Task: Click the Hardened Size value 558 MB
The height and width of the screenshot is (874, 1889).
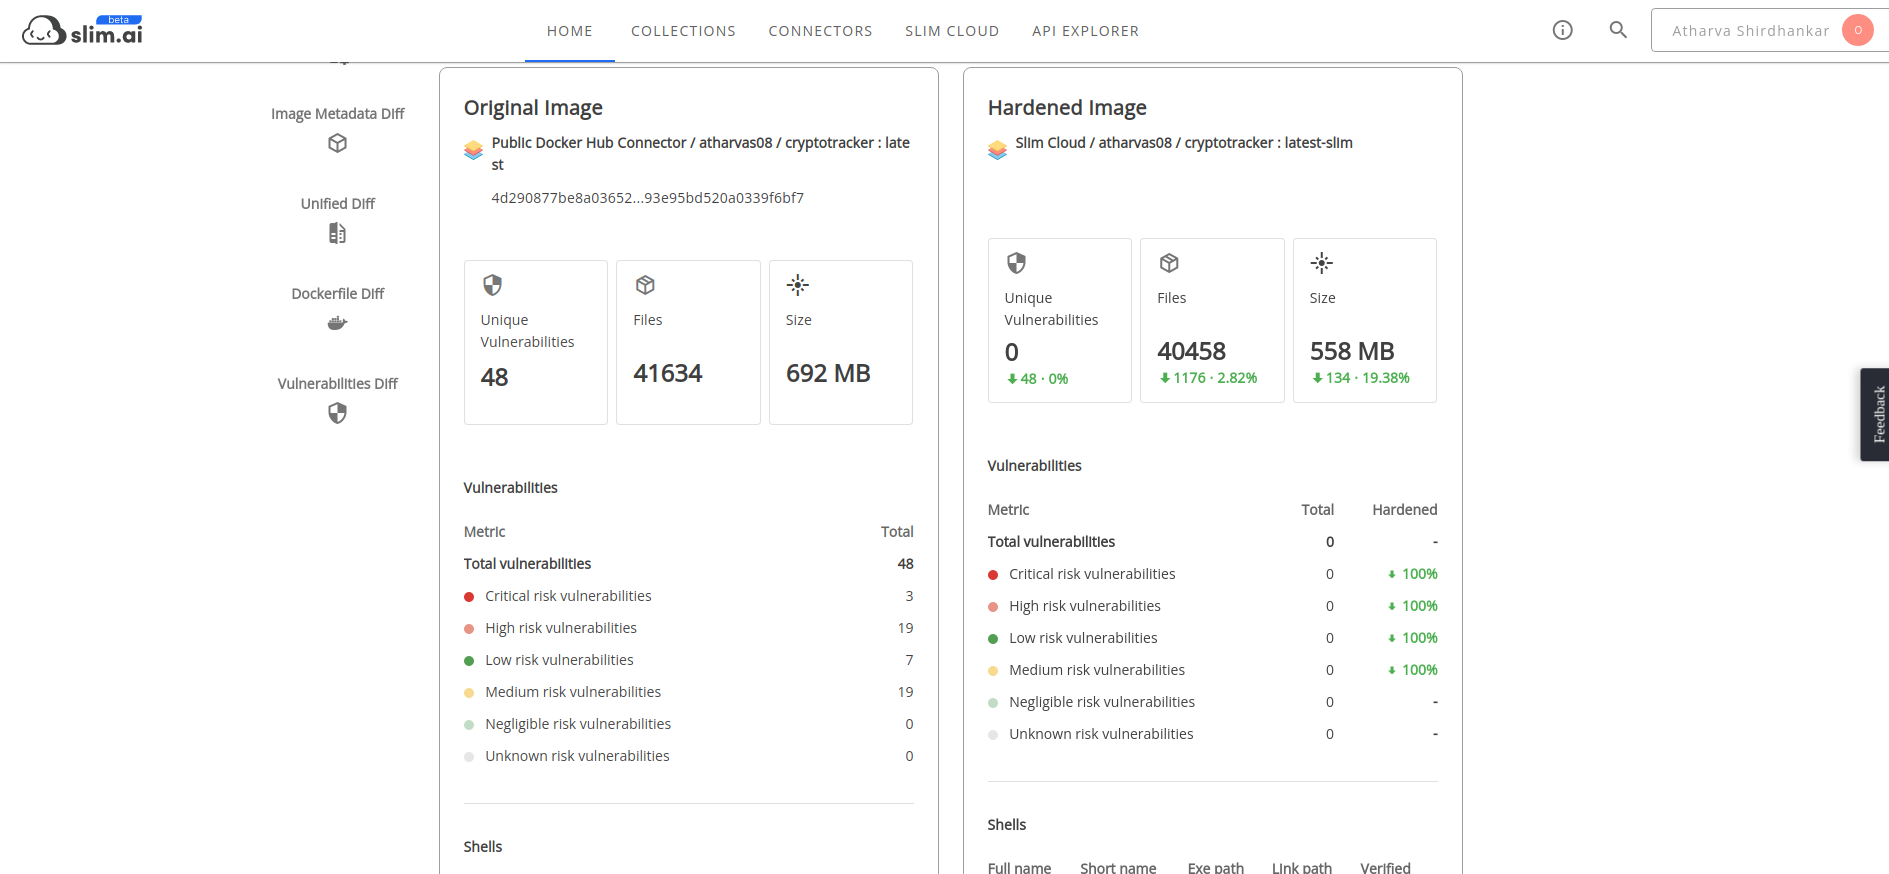Action: tap(1352, 351)
